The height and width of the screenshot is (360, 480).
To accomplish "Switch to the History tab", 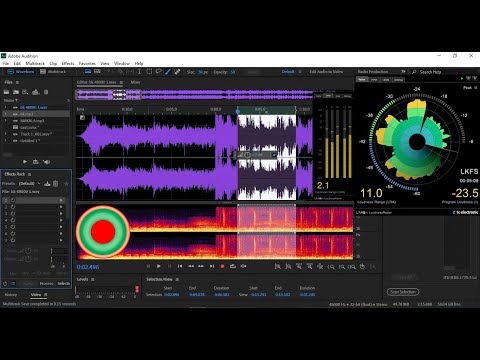I will tap(11, 294).
